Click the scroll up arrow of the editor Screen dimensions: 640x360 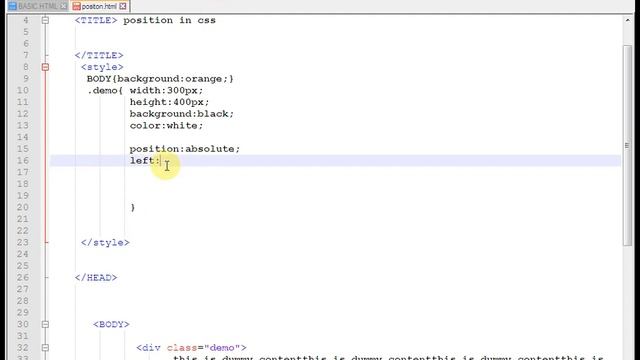tap(627, 20)
